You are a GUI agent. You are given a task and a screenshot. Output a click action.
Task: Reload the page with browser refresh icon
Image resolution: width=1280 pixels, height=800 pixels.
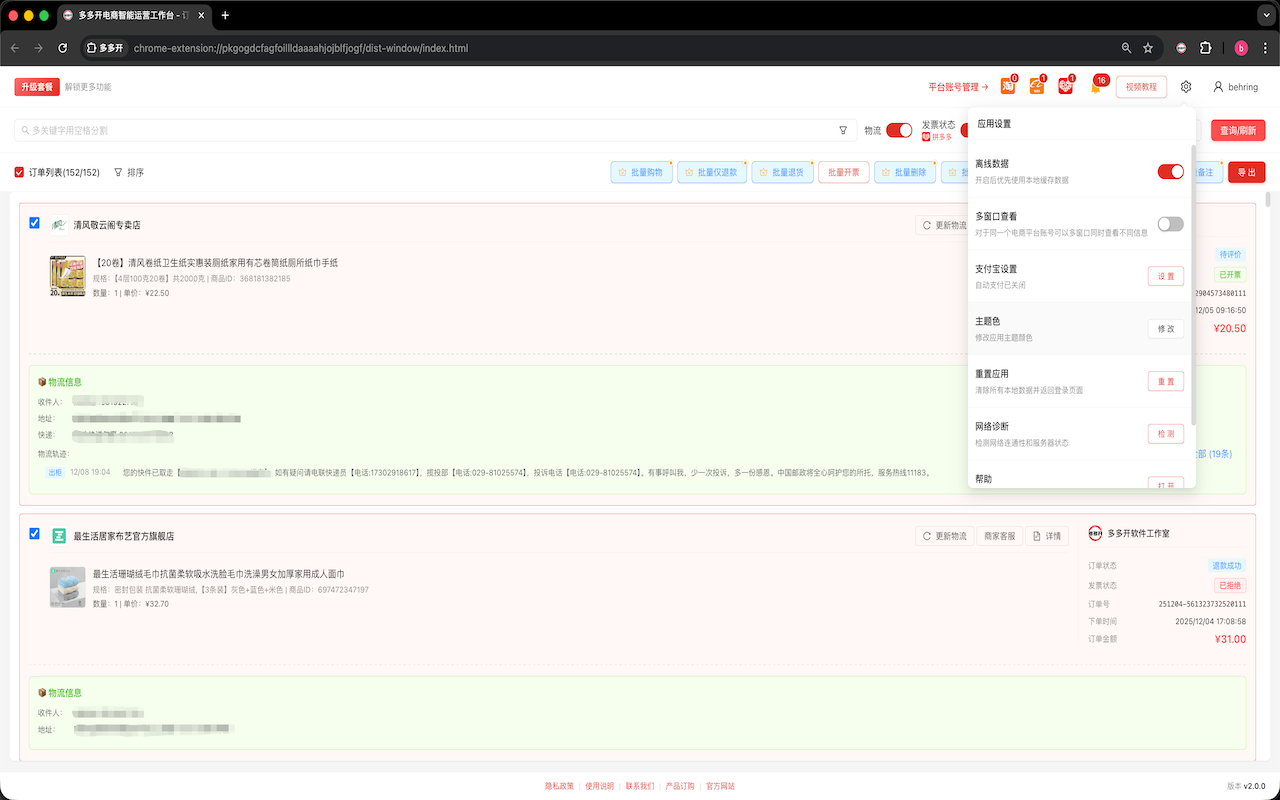pyautogui.click(x=63, y=48)
